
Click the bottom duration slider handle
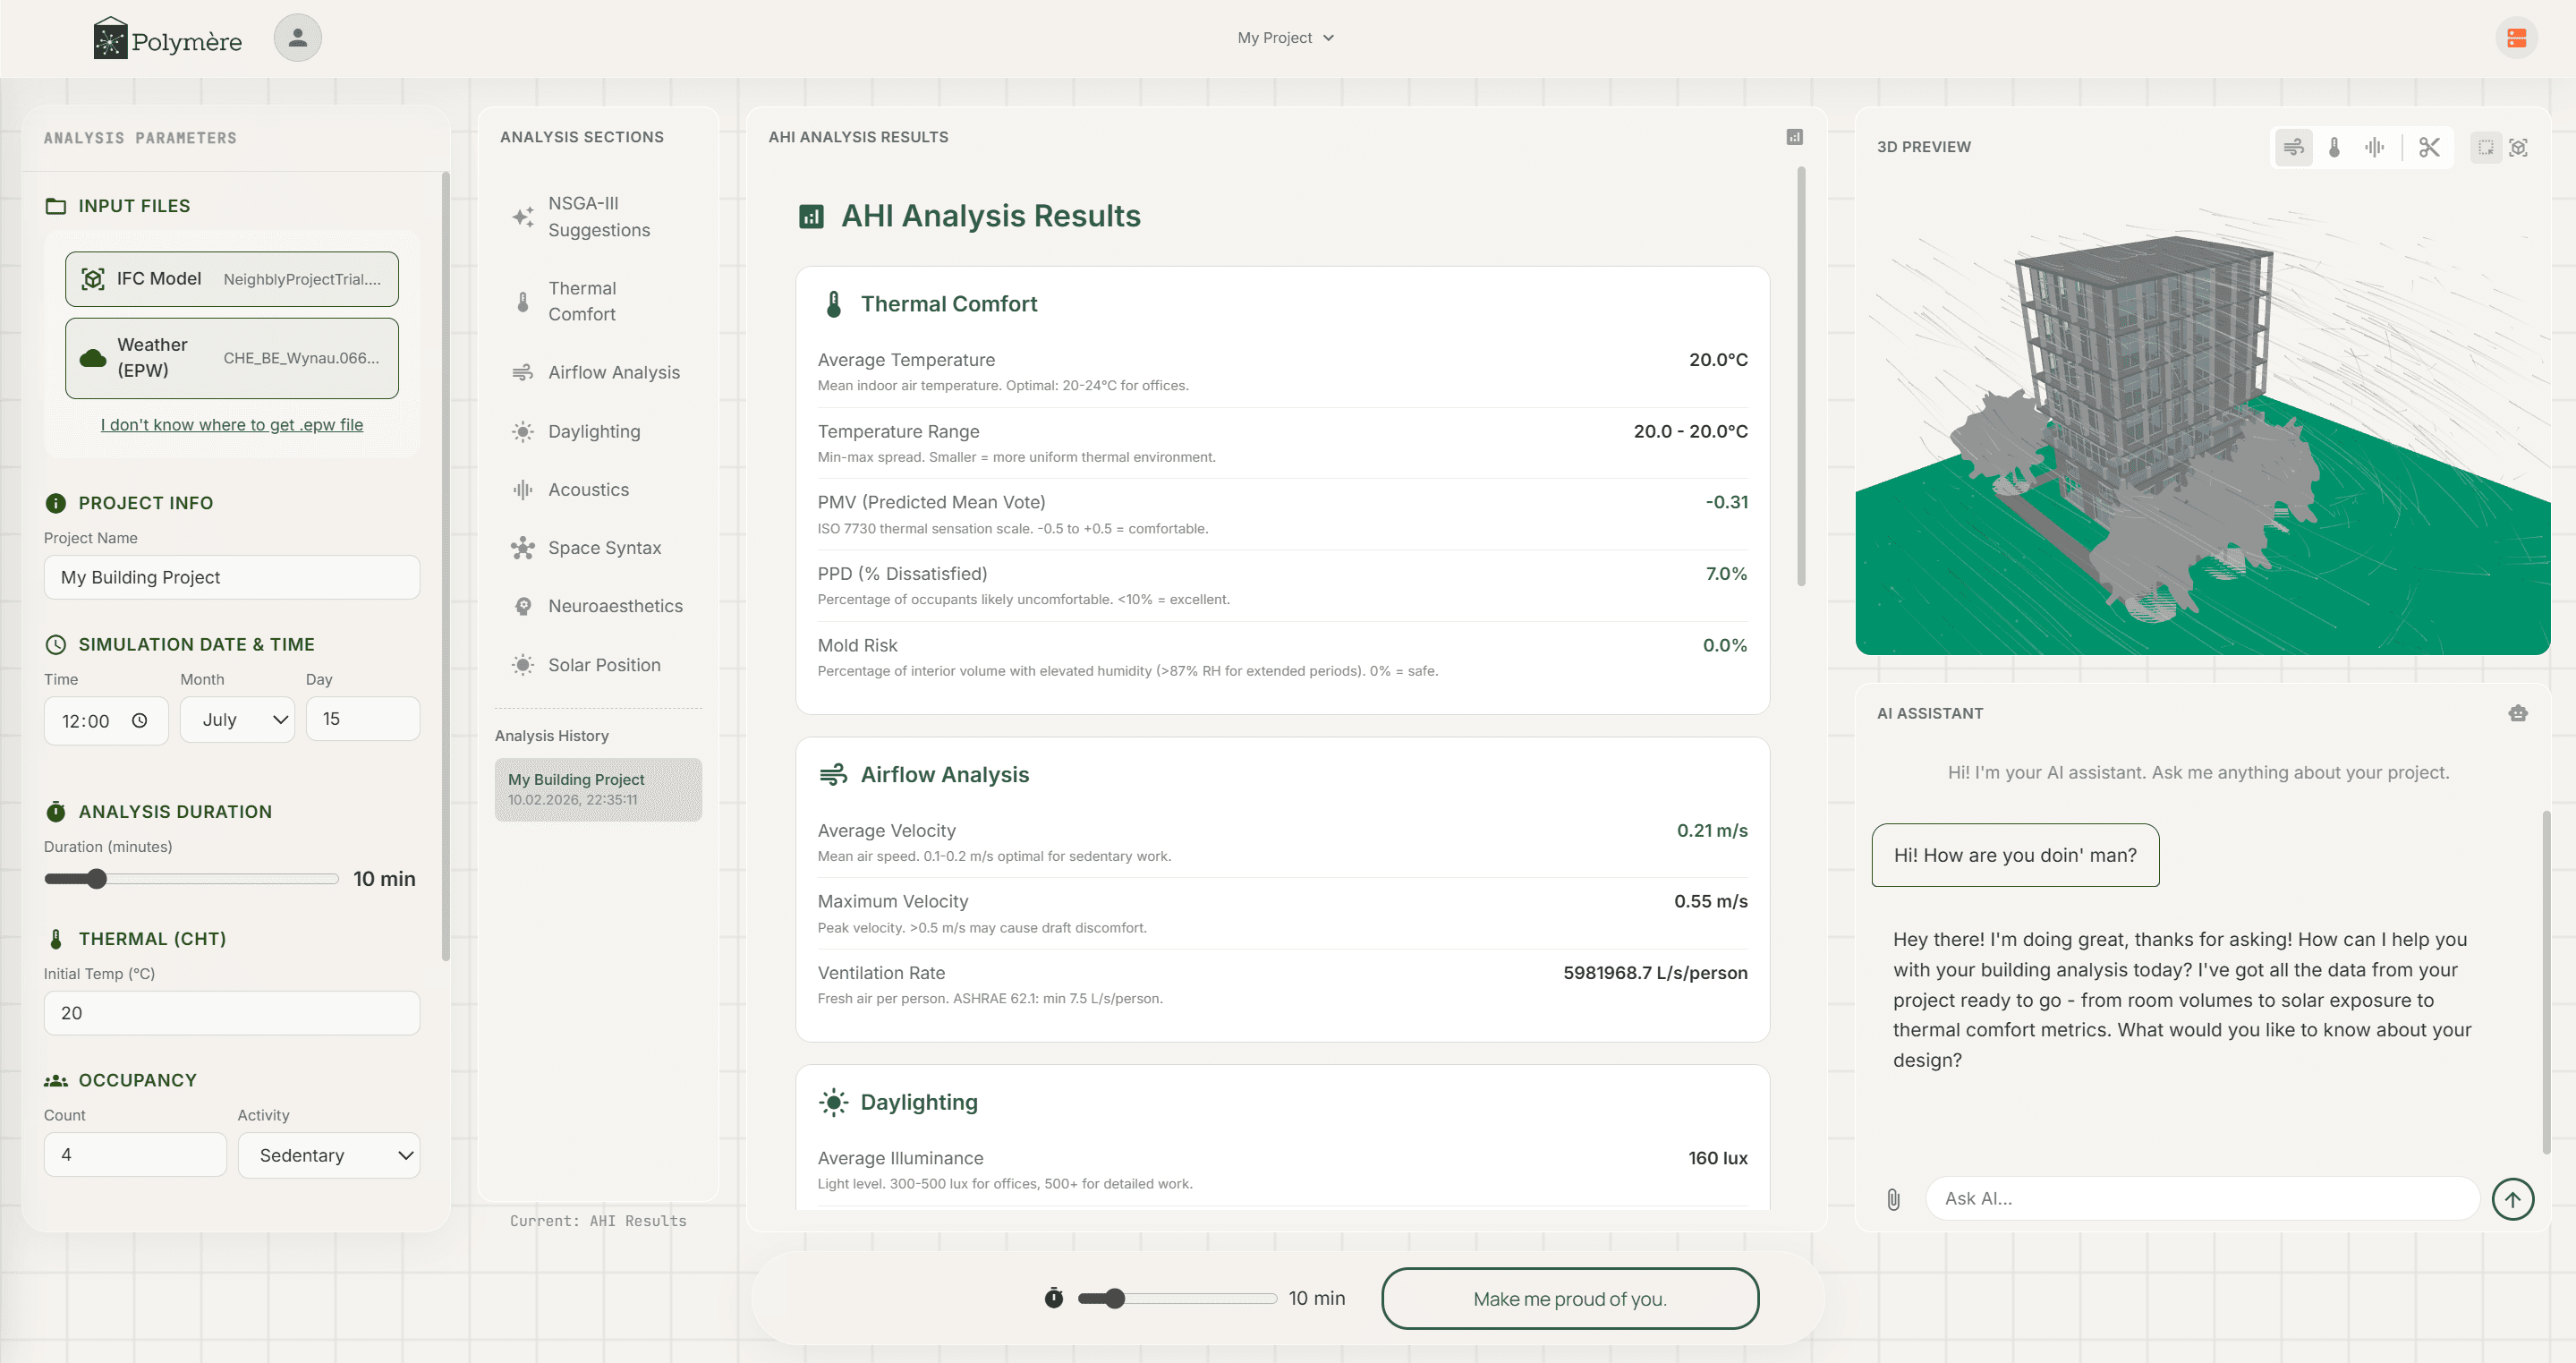1115,1299
